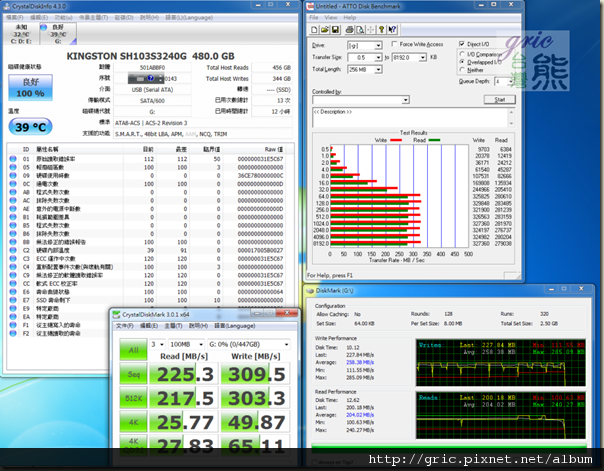Screen dimensions: 604x471
Task: Open the Transfer Size 0.5 start dropdown
Action: [x=378, y=57]
